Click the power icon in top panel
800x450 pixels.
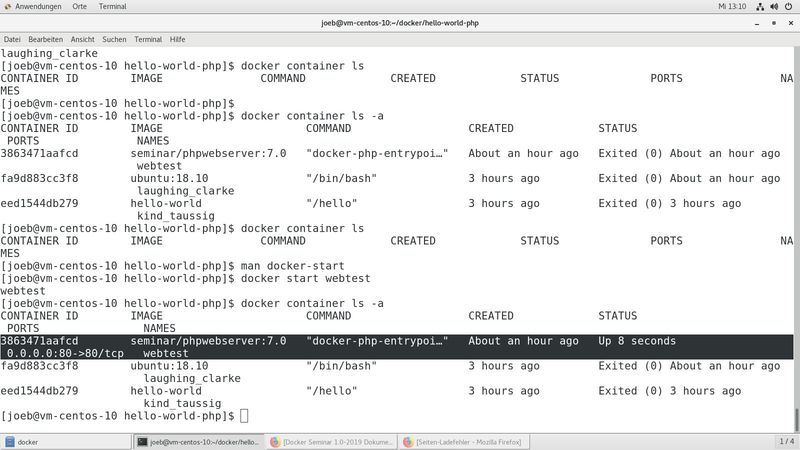(788, 7)
